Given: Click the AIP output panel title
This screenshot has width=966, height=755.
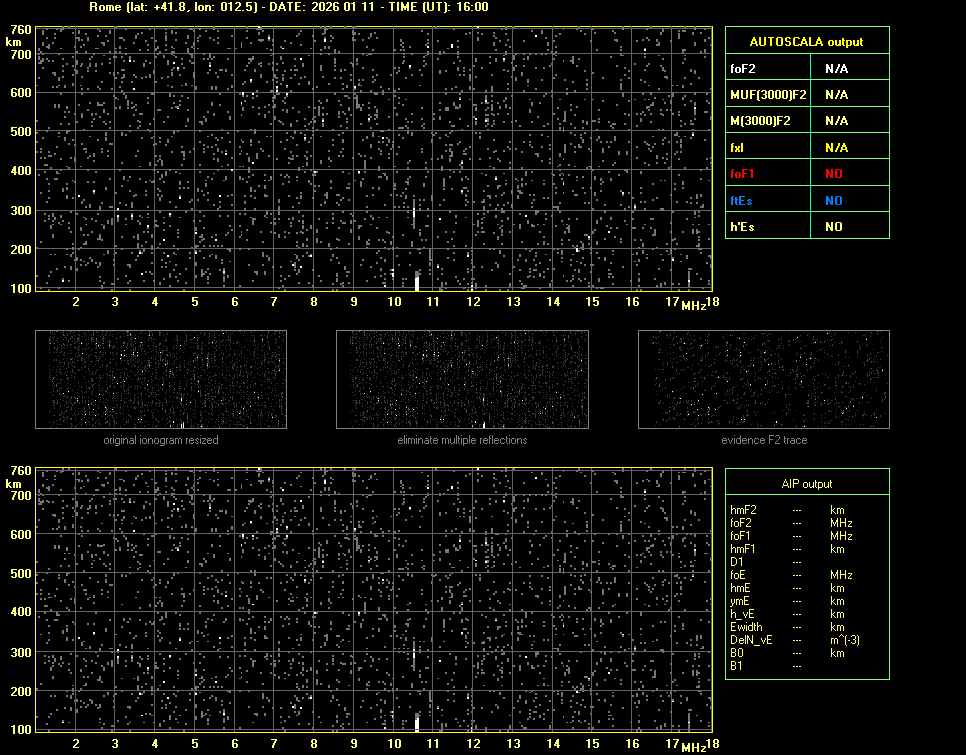Looking at the screenshot, I should coord(806,484).
